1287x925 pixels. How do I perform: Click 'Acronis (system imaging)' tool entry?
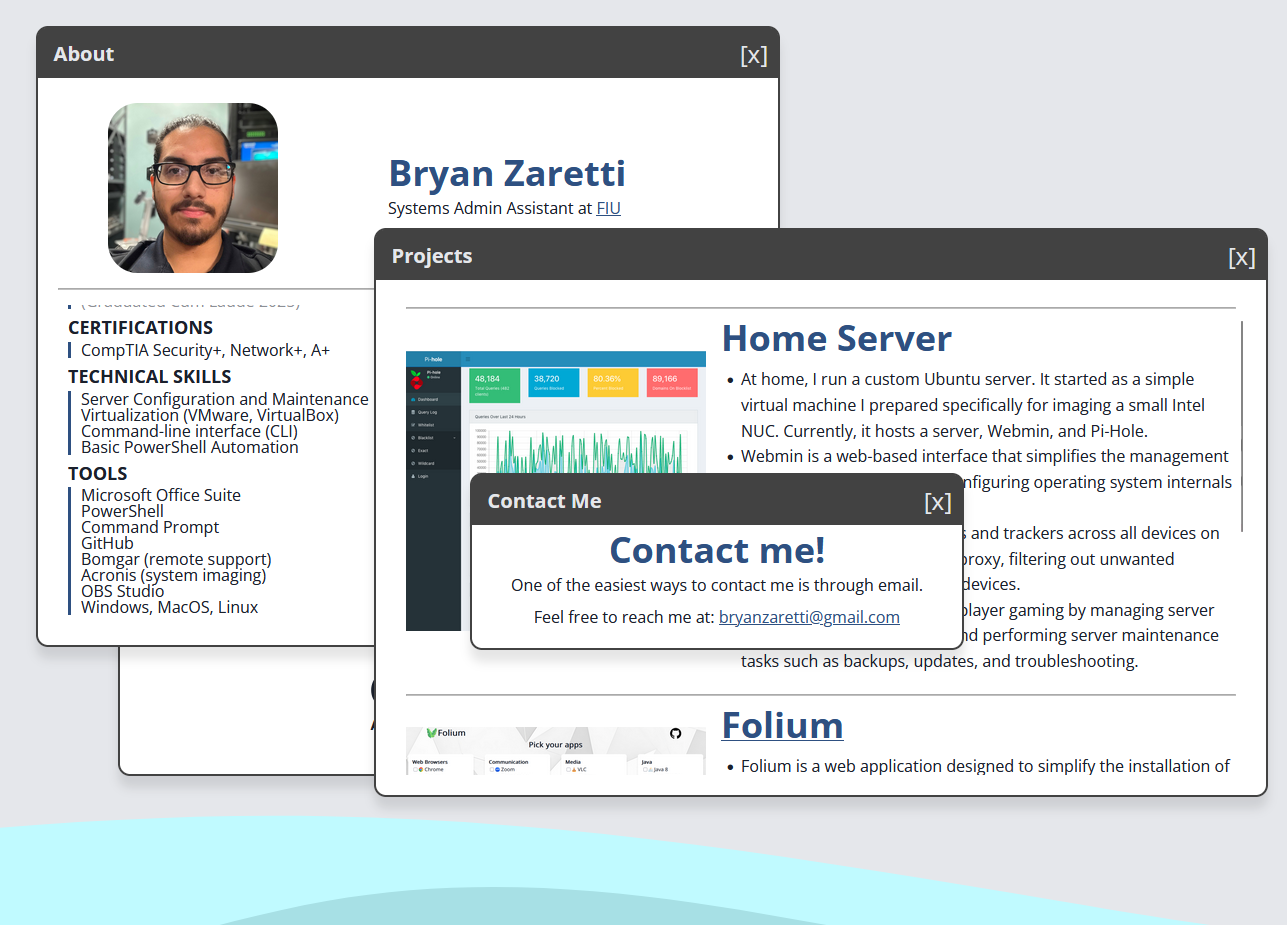click(x=174, y=575)
